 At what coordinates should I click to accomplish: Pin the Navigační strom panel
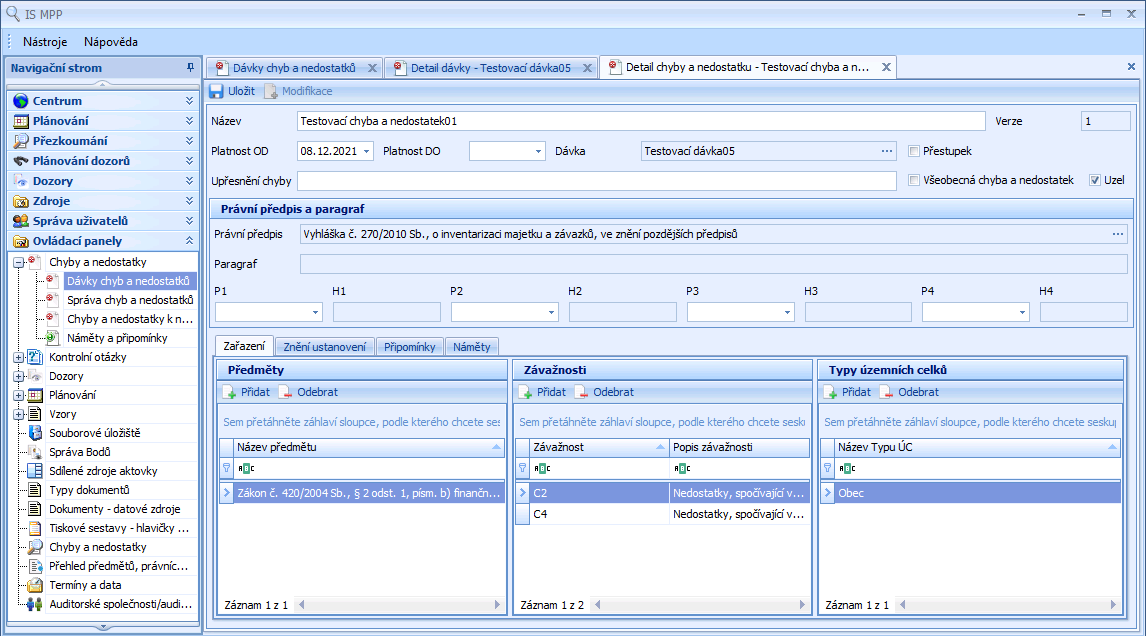(190, 68)
